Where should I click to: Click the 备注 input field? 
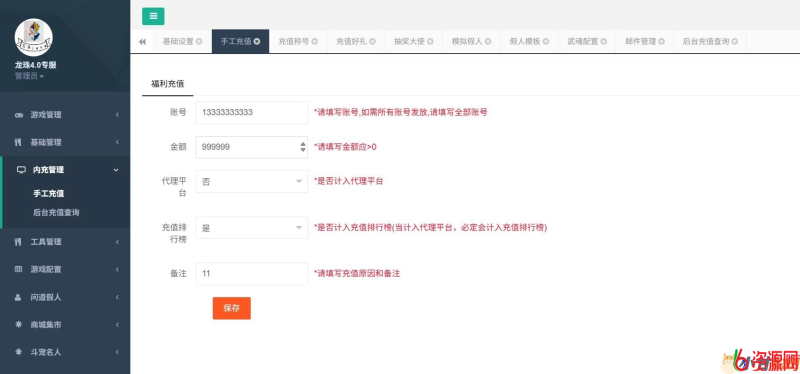point(252,273)
